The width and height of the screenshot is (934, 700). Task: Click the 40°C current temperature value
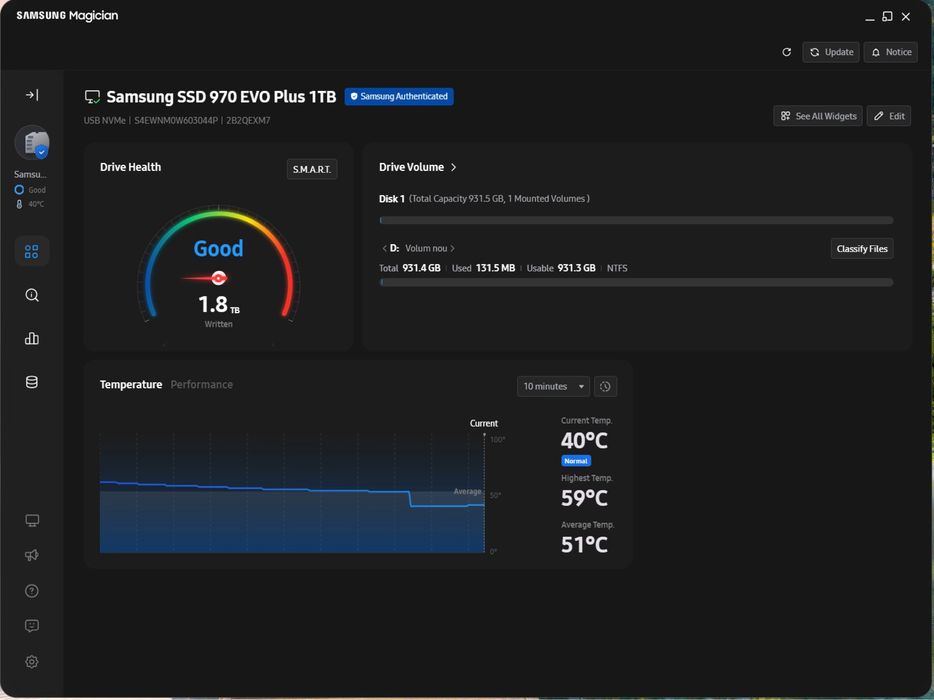coord(584,440)
